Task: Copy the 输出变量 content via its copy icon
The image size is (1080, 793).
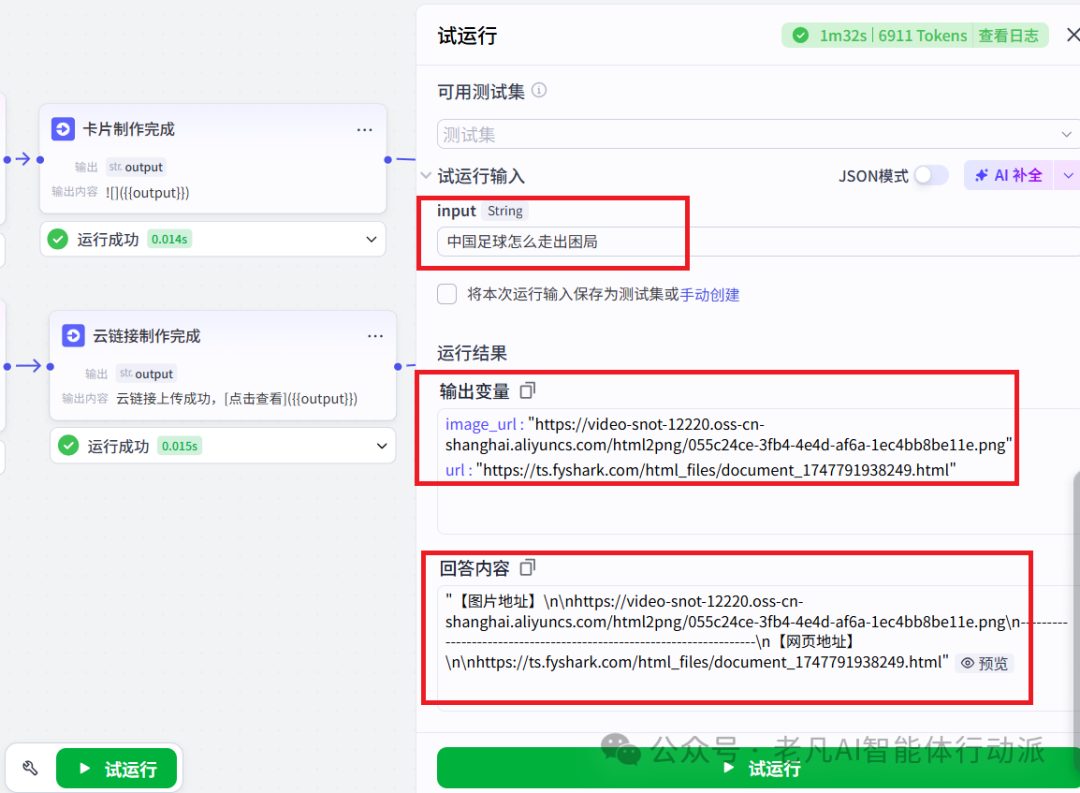Action: (x=528, y=391)
